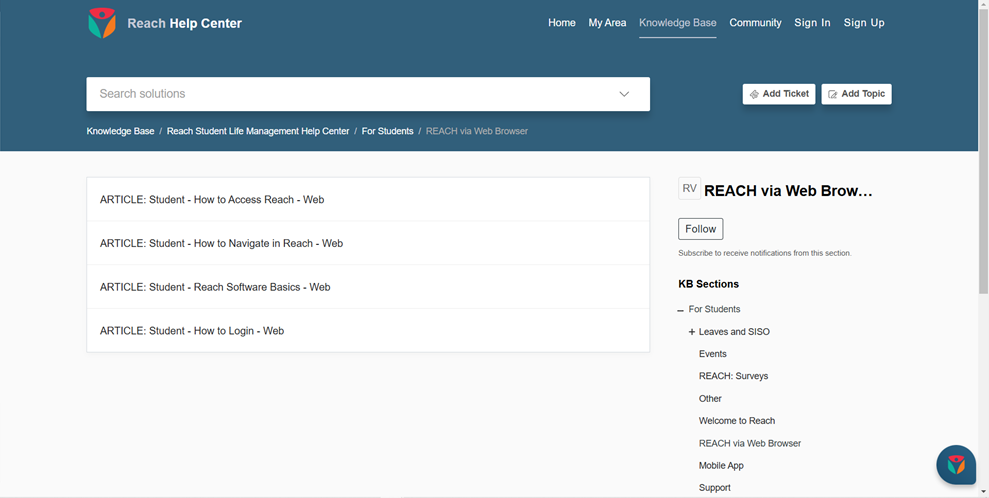
Task: Collapse the For Students section tree
Action: [681, 310]
